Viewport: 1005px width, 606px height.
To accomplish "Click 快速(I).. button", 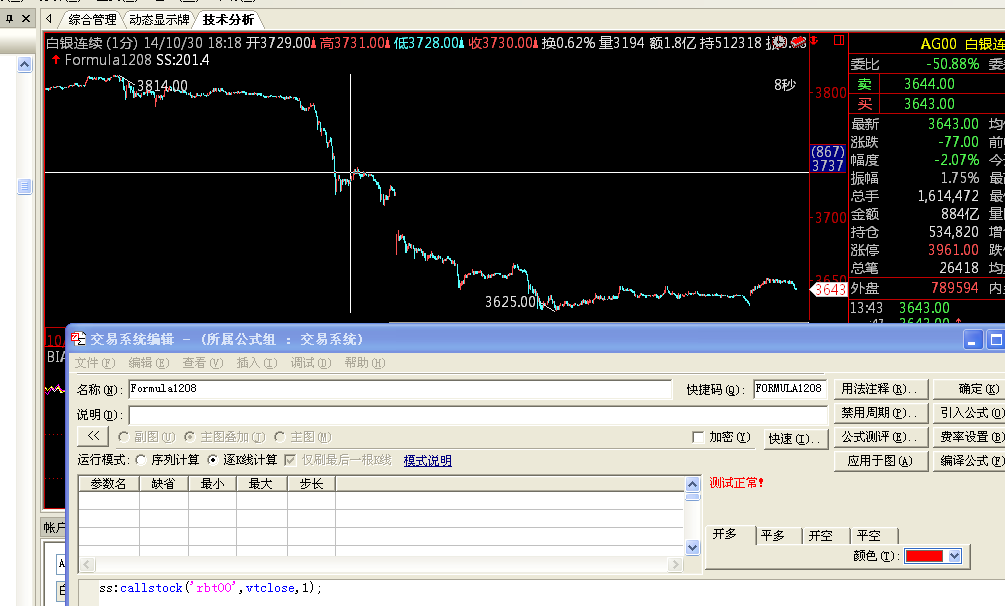I will (x=795, y=439).
